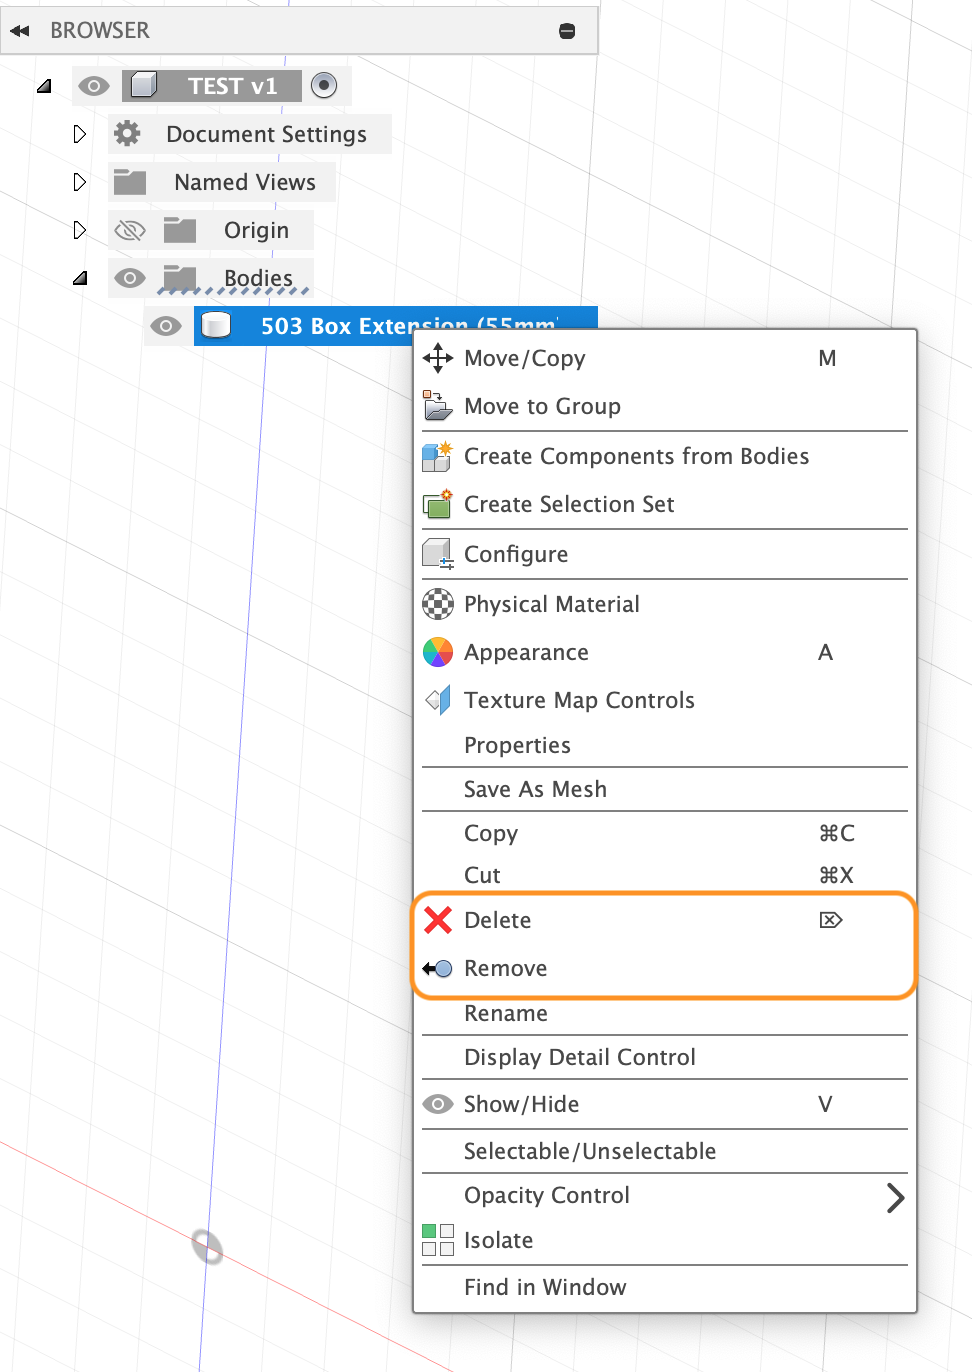The image size is (972, 1372).
Task: Open Opacity Control menu entry
Action: click(x=665, y=1195)
